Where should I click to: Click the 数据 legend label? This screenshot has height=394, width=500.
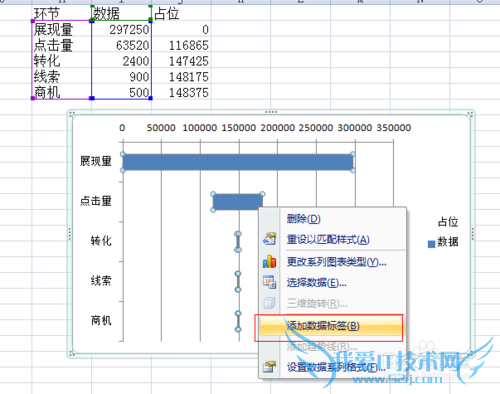point(448,242)
